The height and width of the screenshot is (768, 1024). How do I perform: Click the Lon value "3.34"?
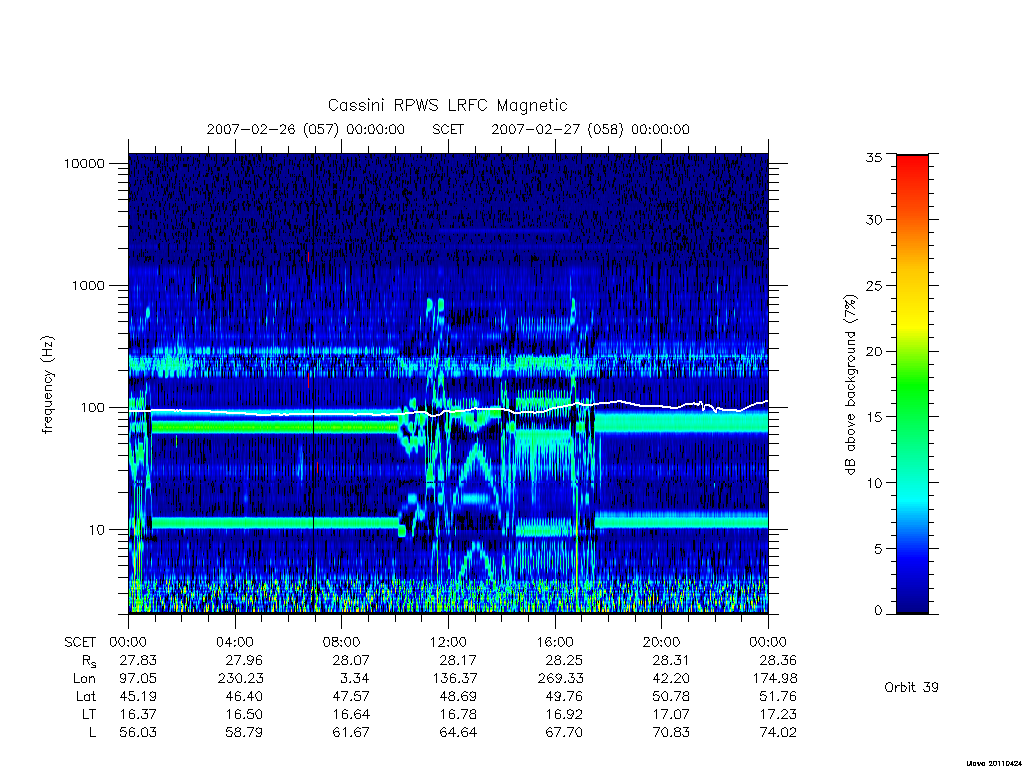point(355,679)
